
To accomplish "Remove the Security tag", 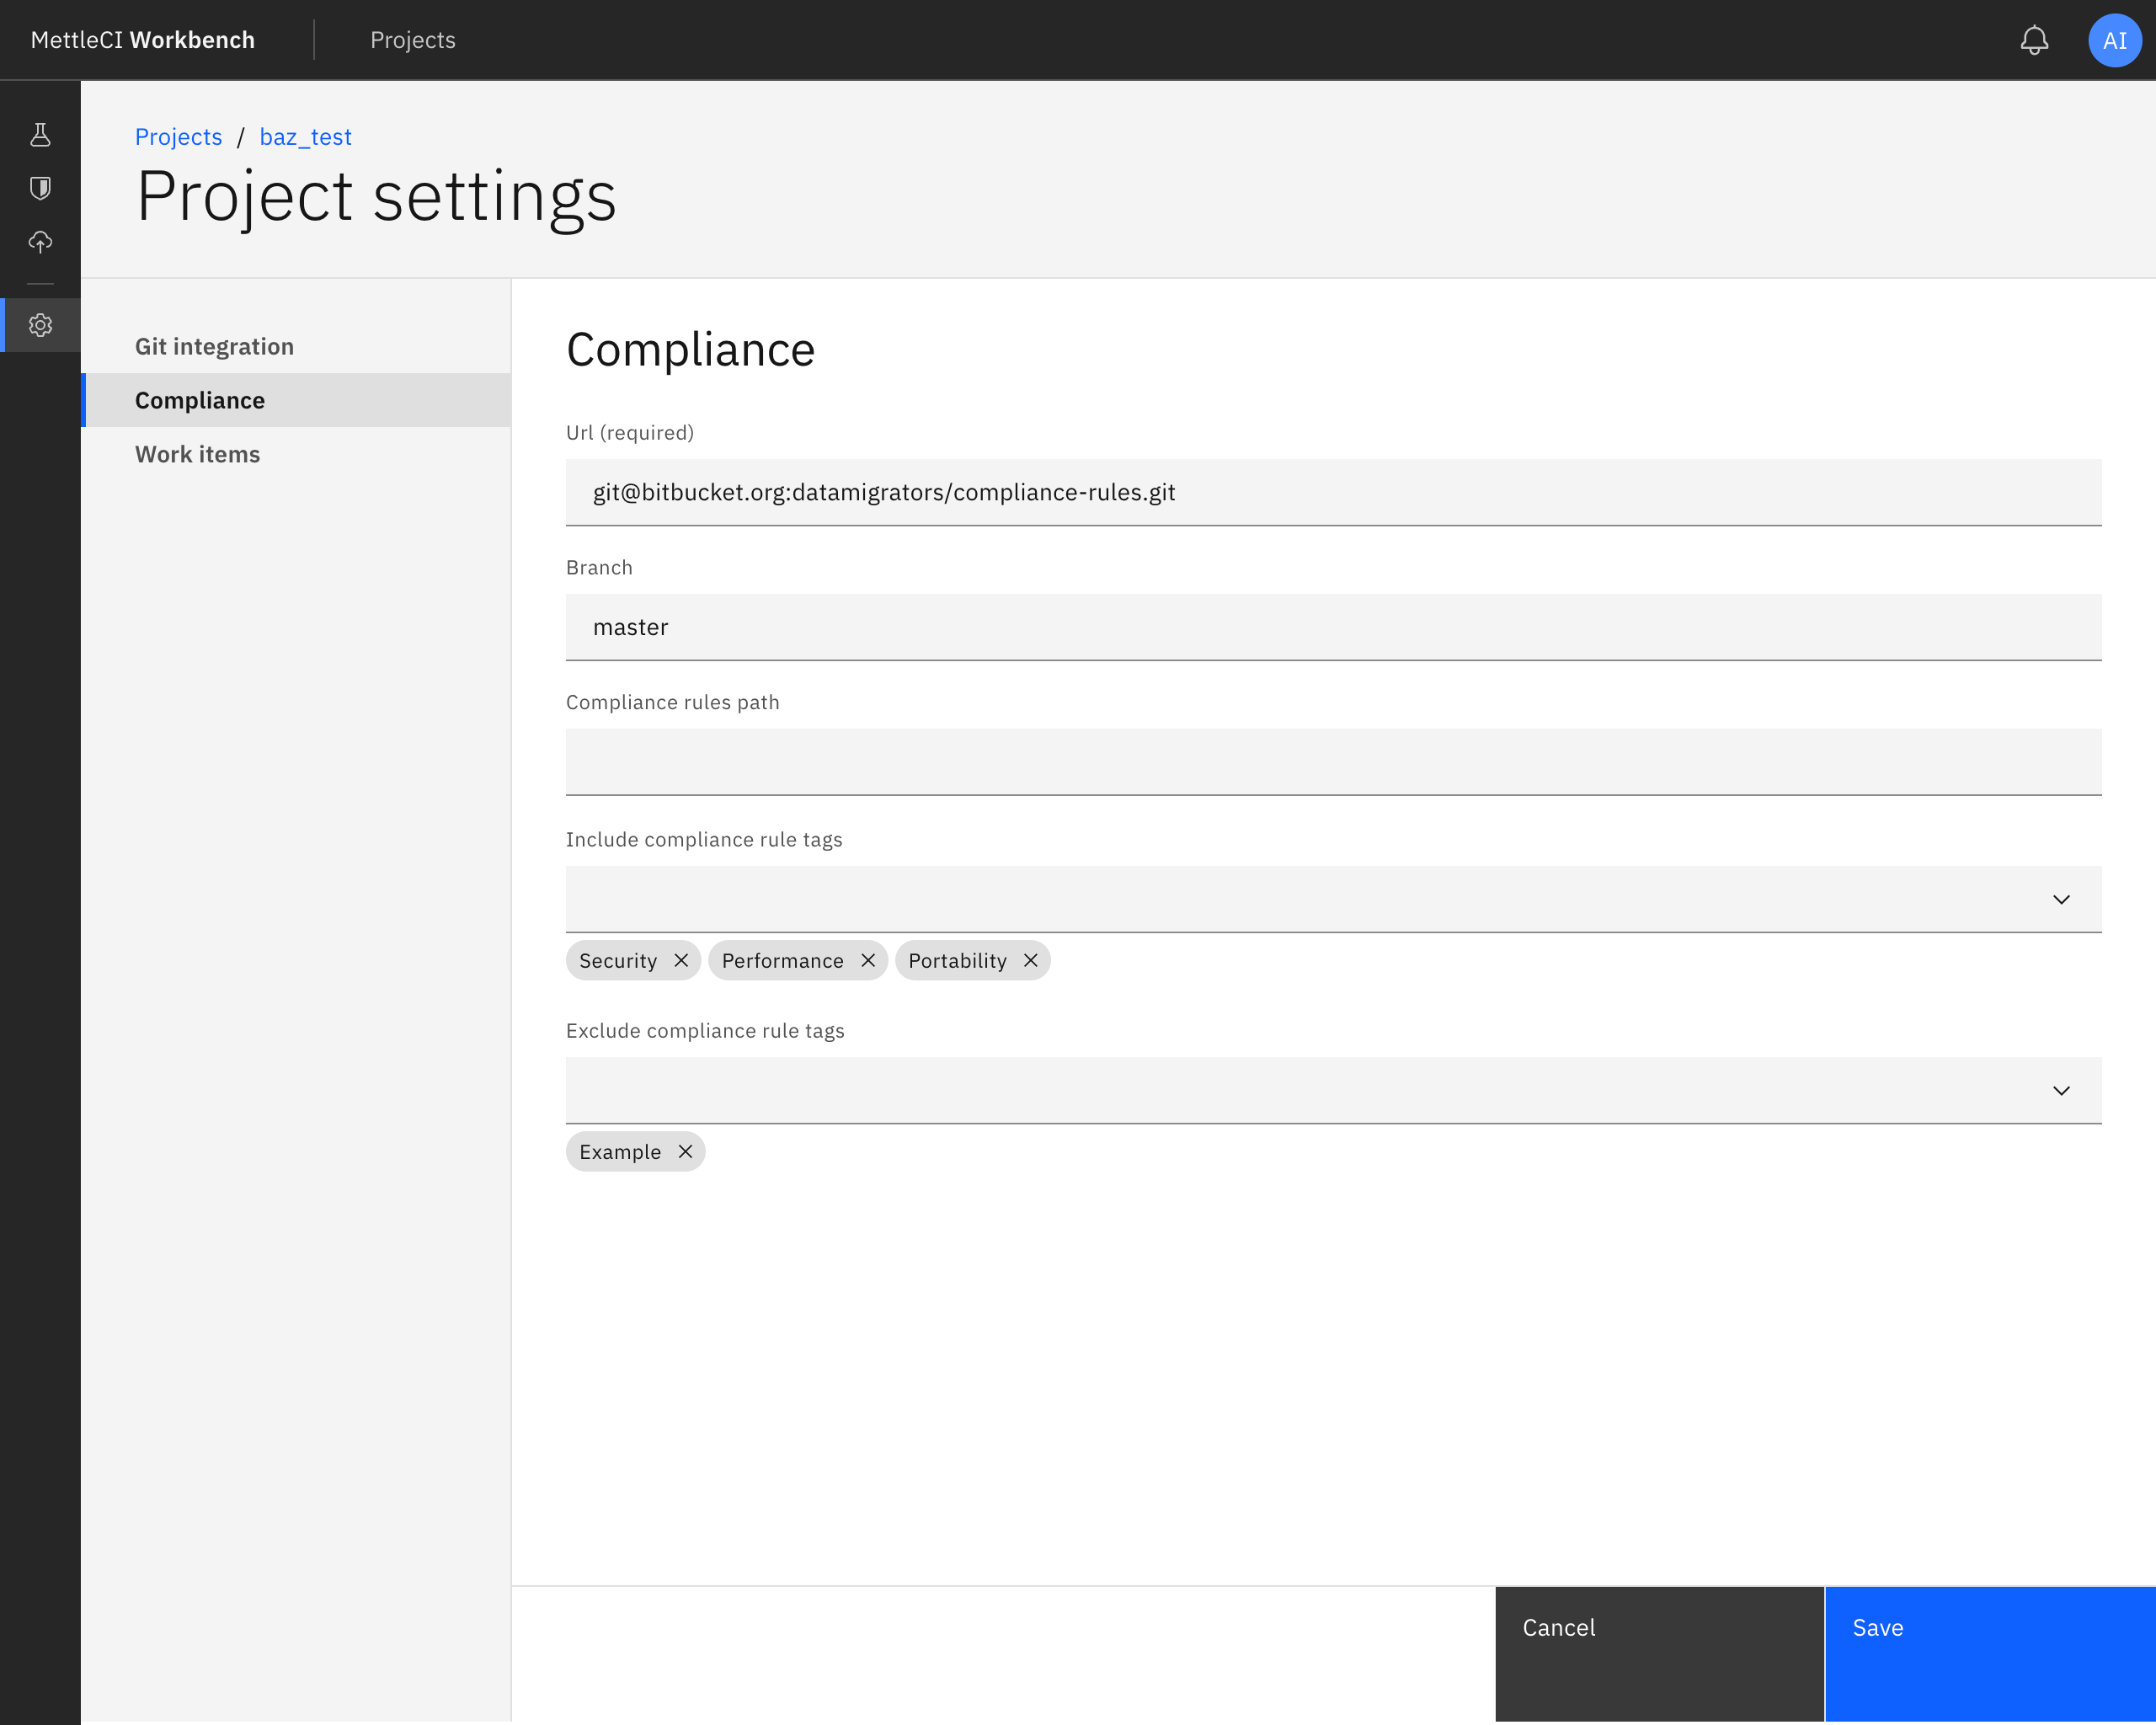I will coord(682,960).
